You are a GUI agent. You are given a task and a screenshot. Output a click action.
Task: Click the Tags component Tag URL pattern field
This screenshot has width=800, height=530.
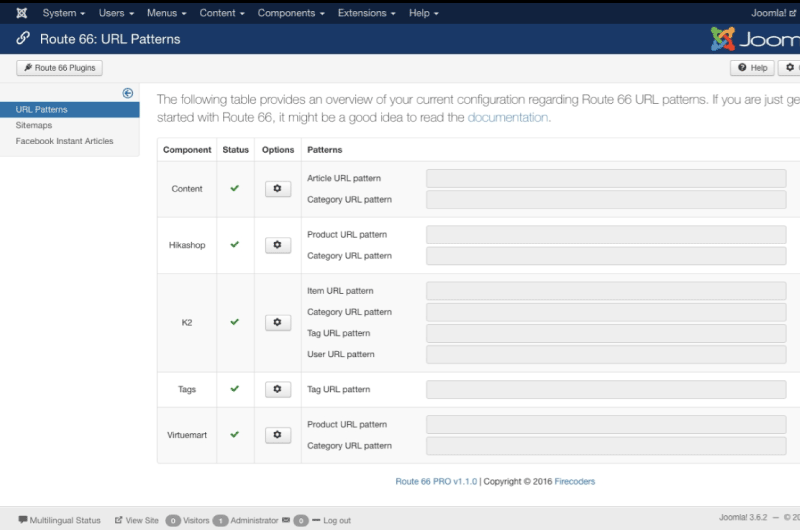[x=606, y=390]
